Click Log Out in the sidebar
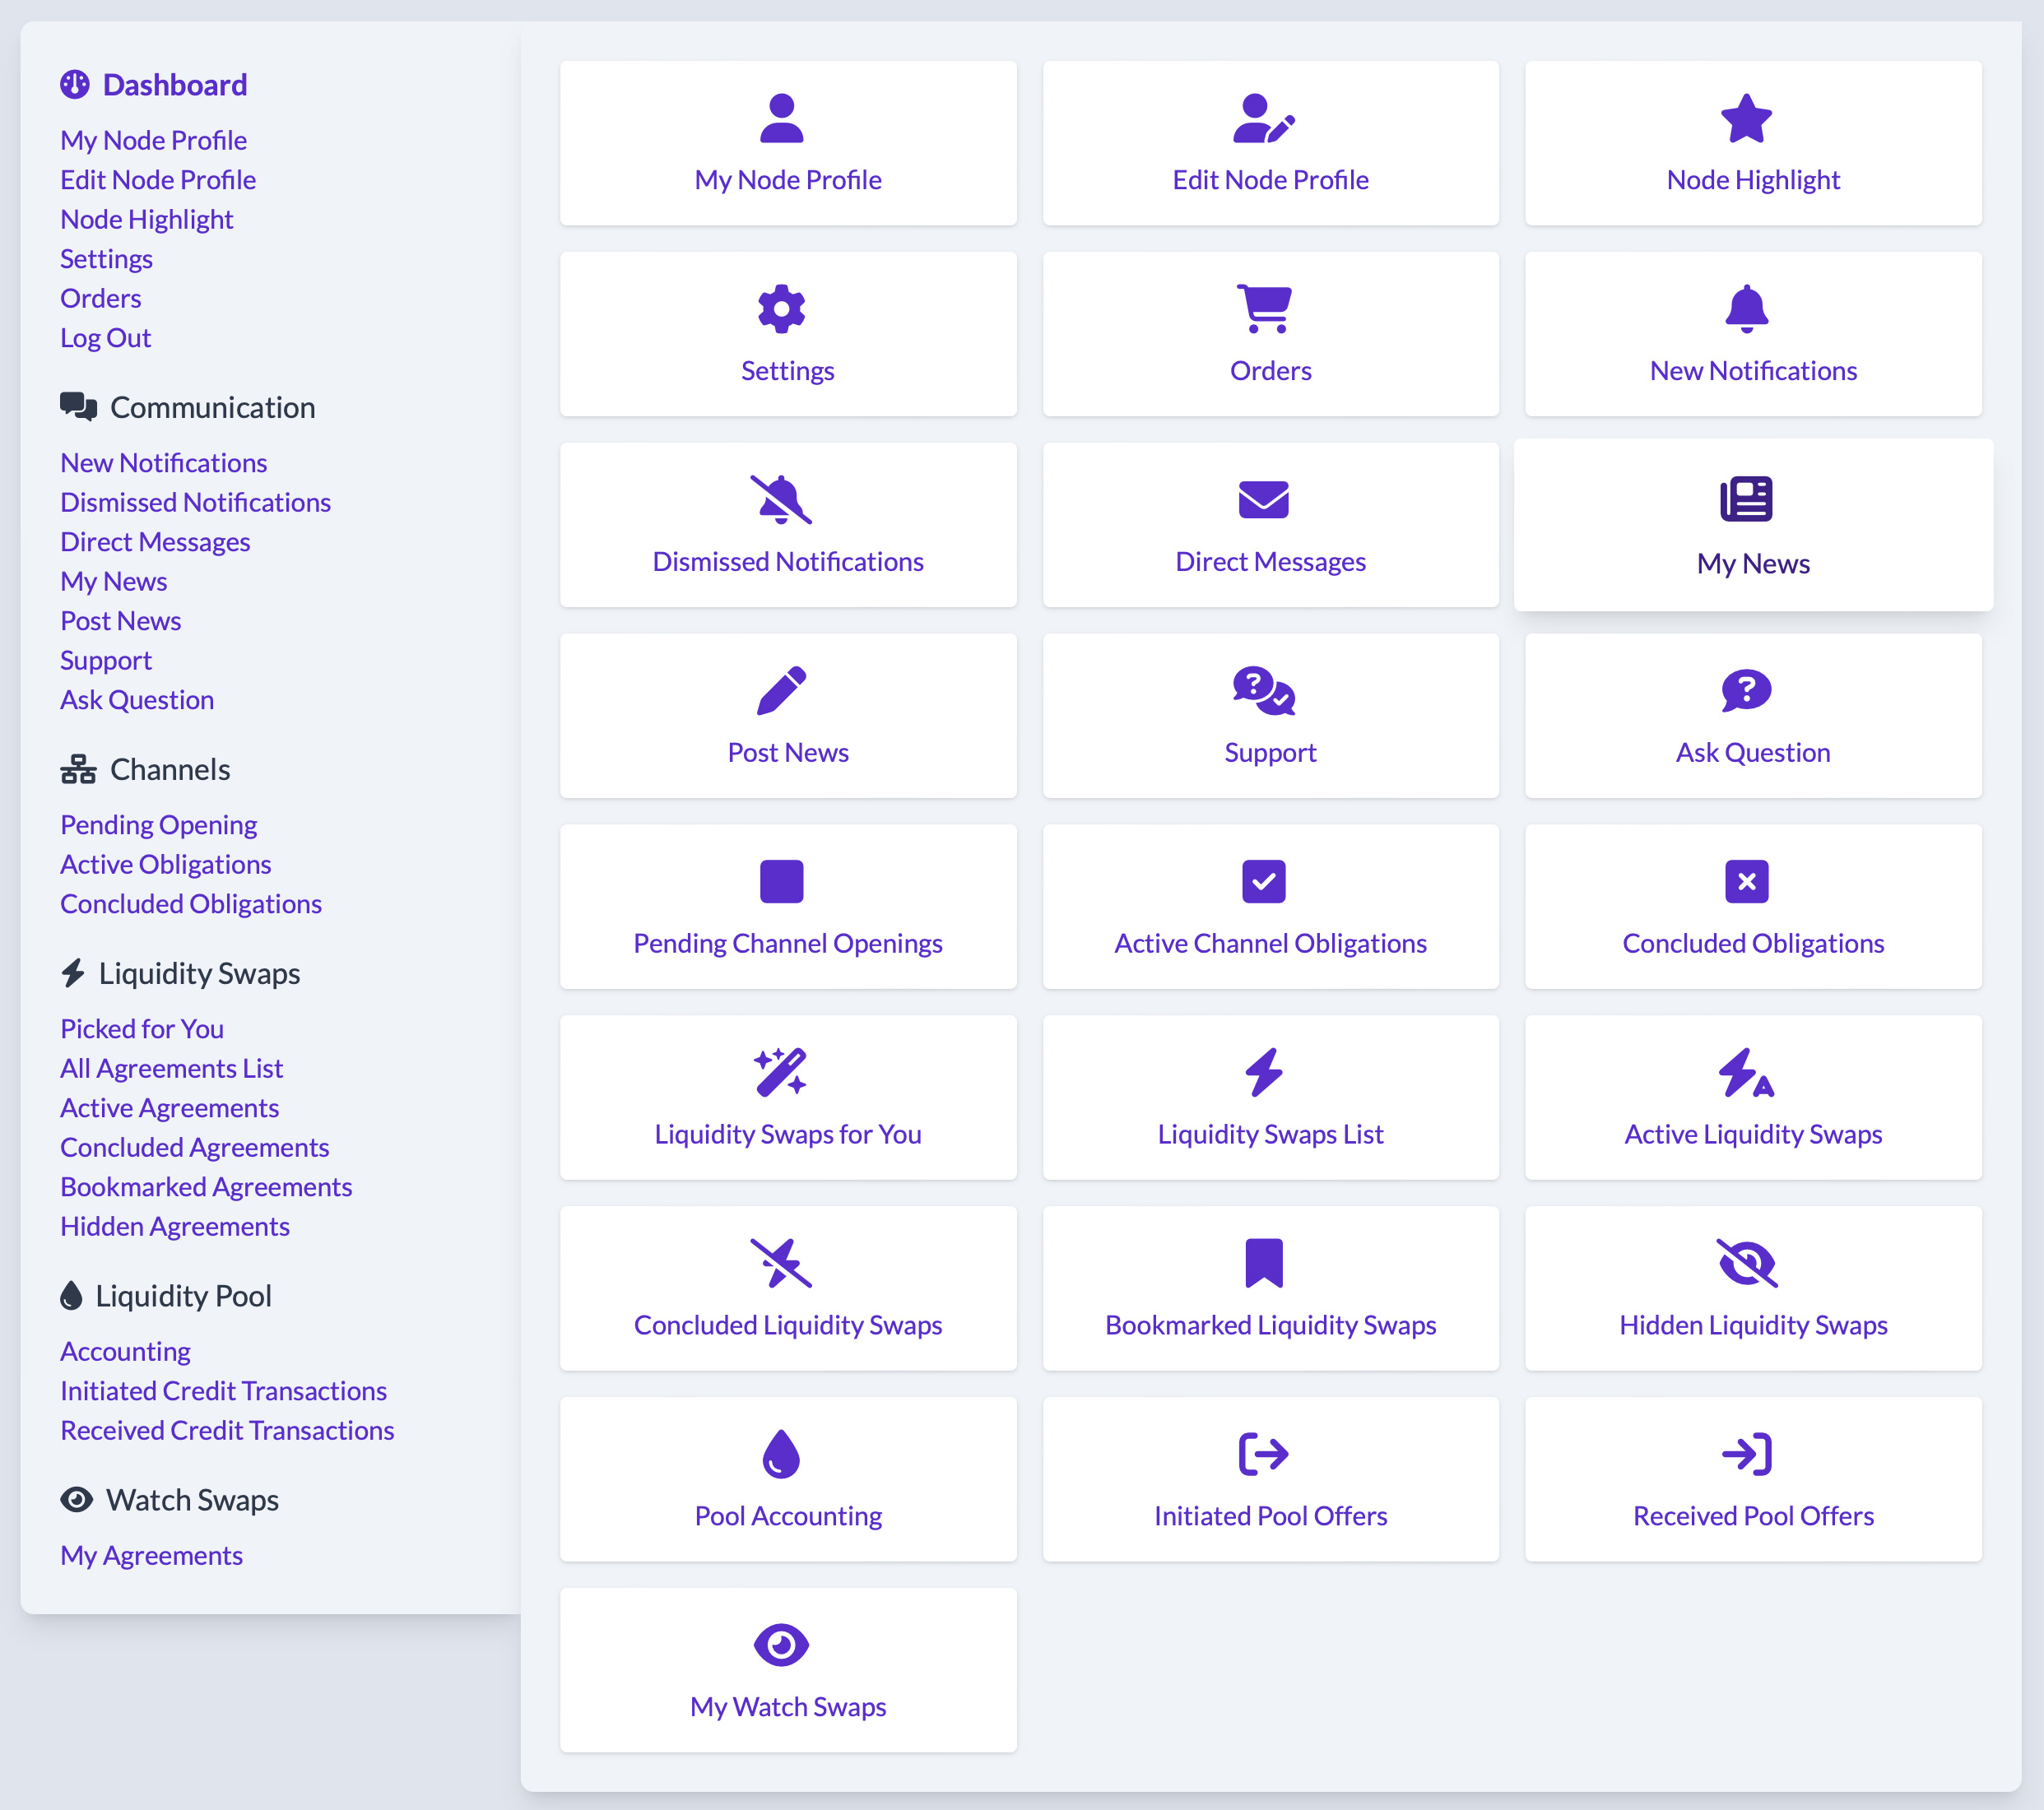 coord(105,338)
